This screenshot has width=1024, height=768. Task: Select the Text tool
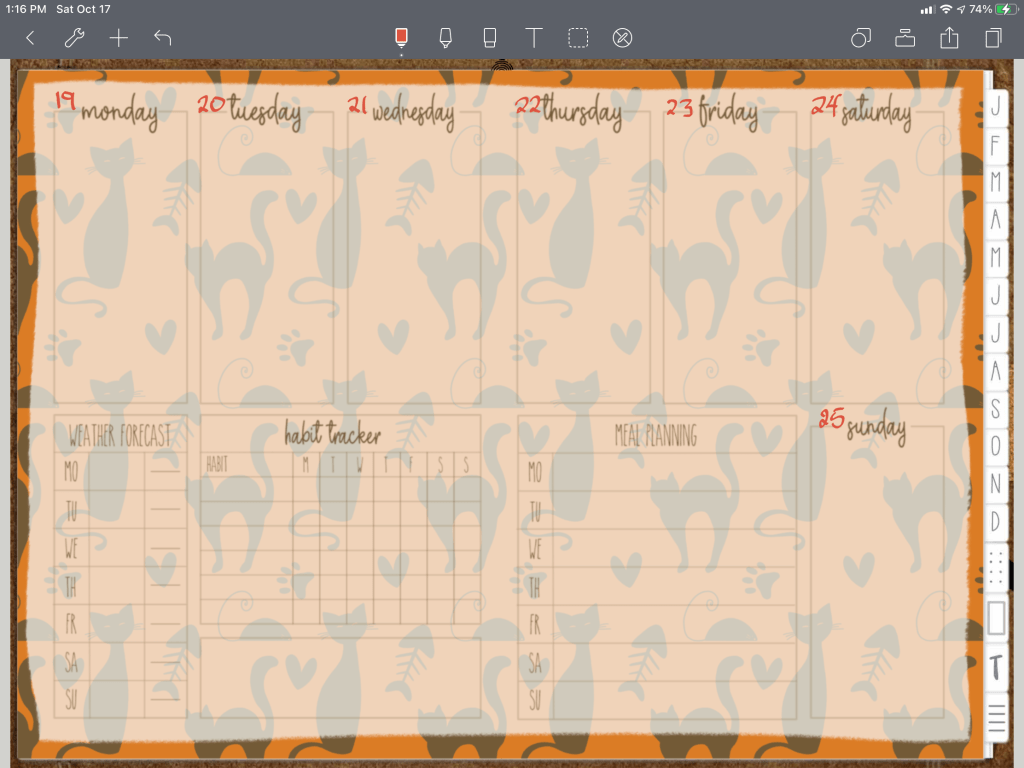pyautogui.click(x=534, y=38)
